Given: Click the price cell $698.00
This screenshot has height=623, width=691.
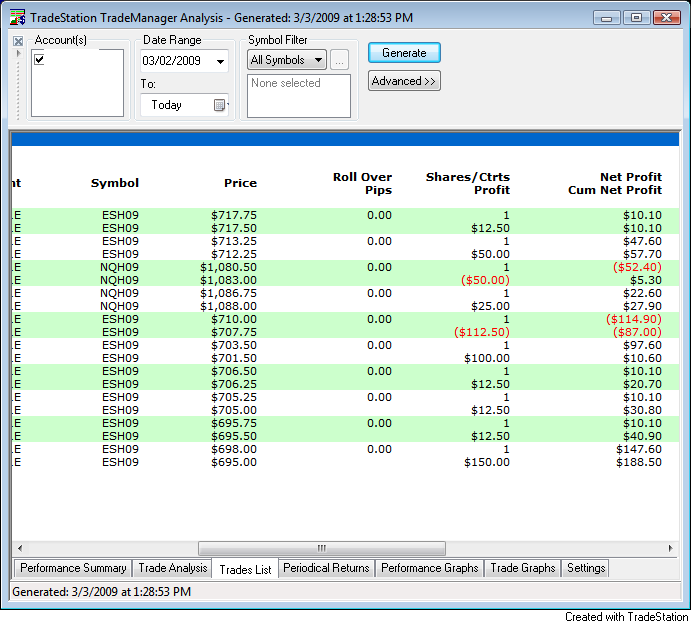Looking at the screenshot, I should click(x=234, y=449).
